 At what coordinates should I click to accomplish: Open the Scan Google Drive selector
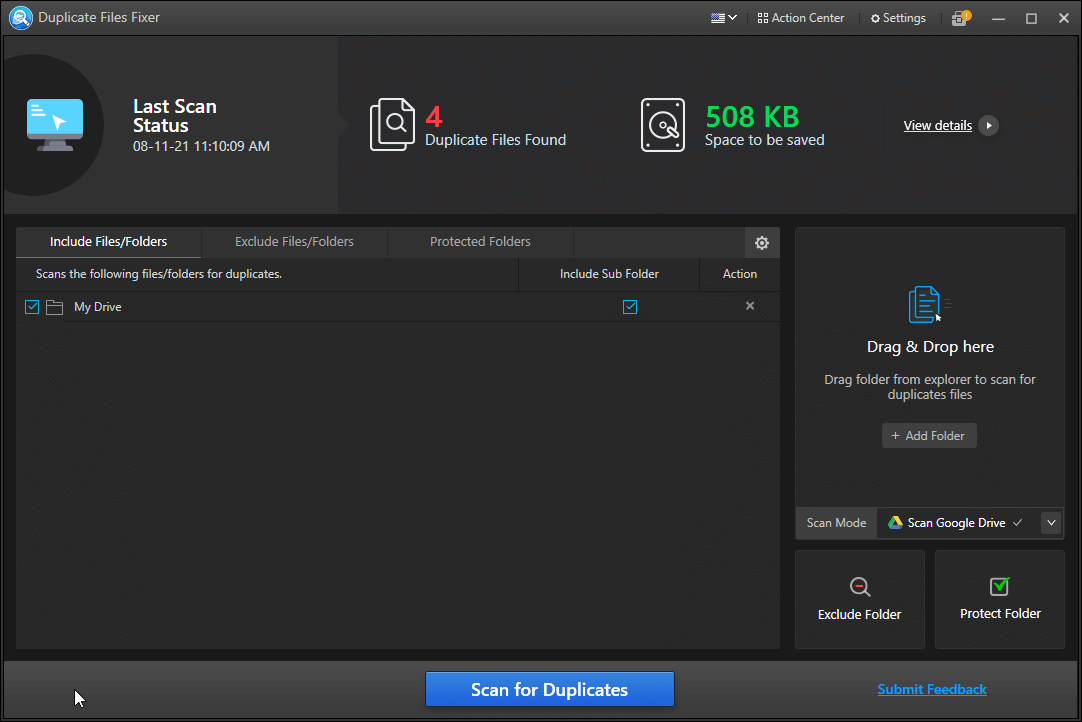955,522
